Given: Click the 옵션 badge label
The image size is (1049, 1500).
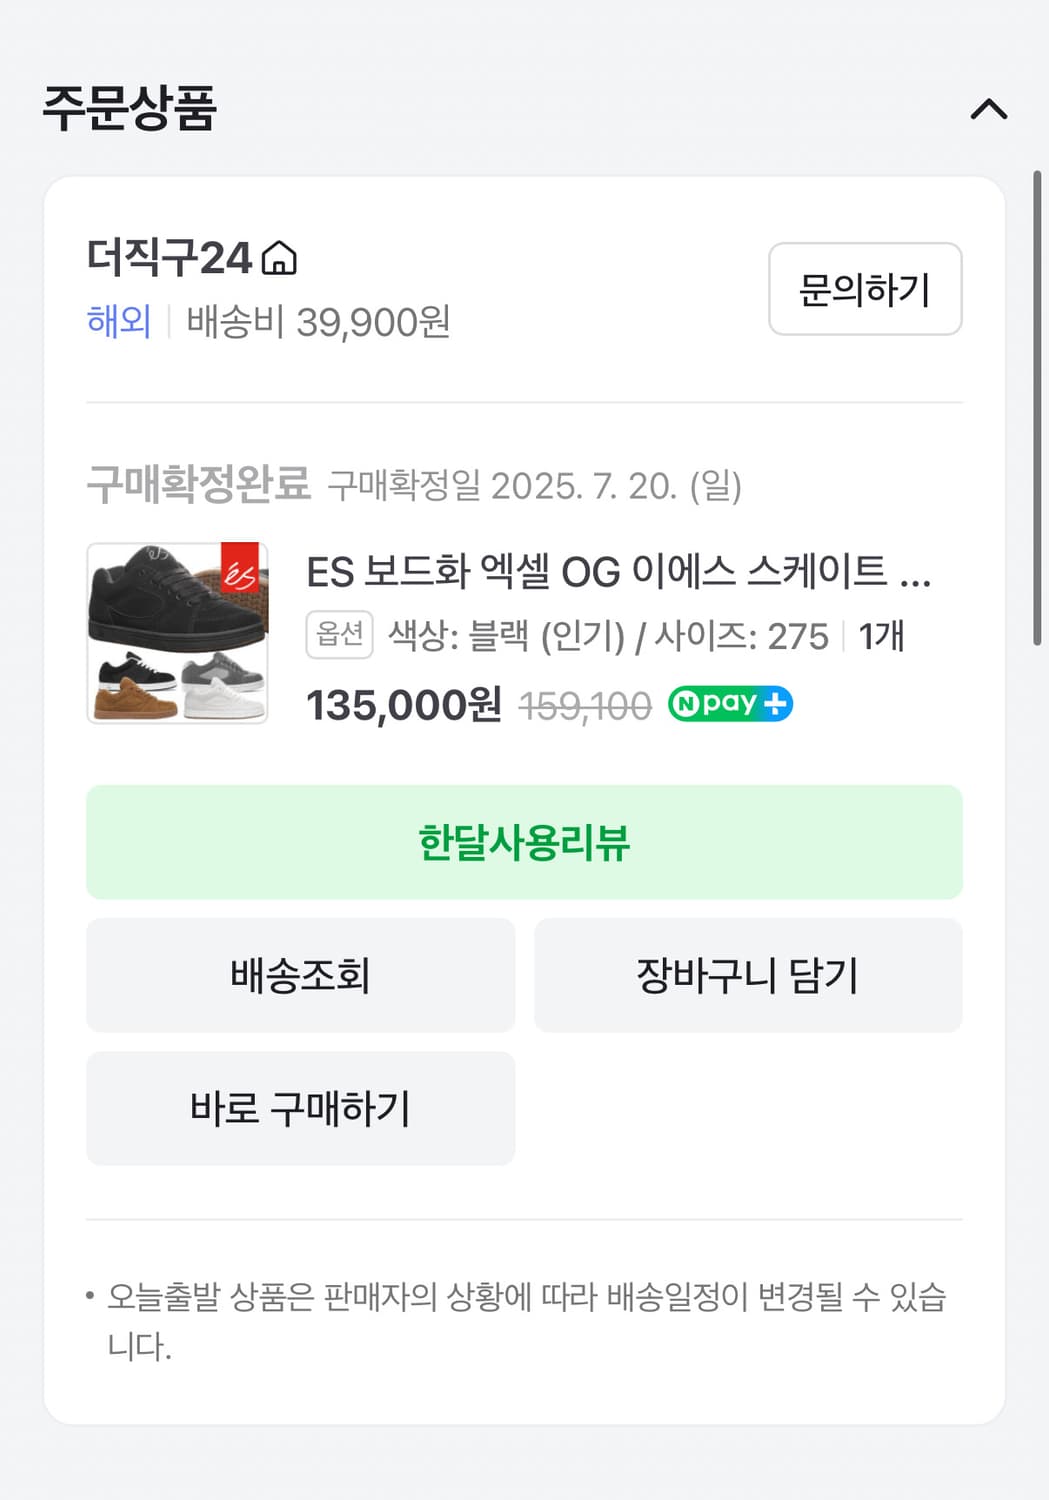Looking at the screenshot, I should [x=339, y=635].
